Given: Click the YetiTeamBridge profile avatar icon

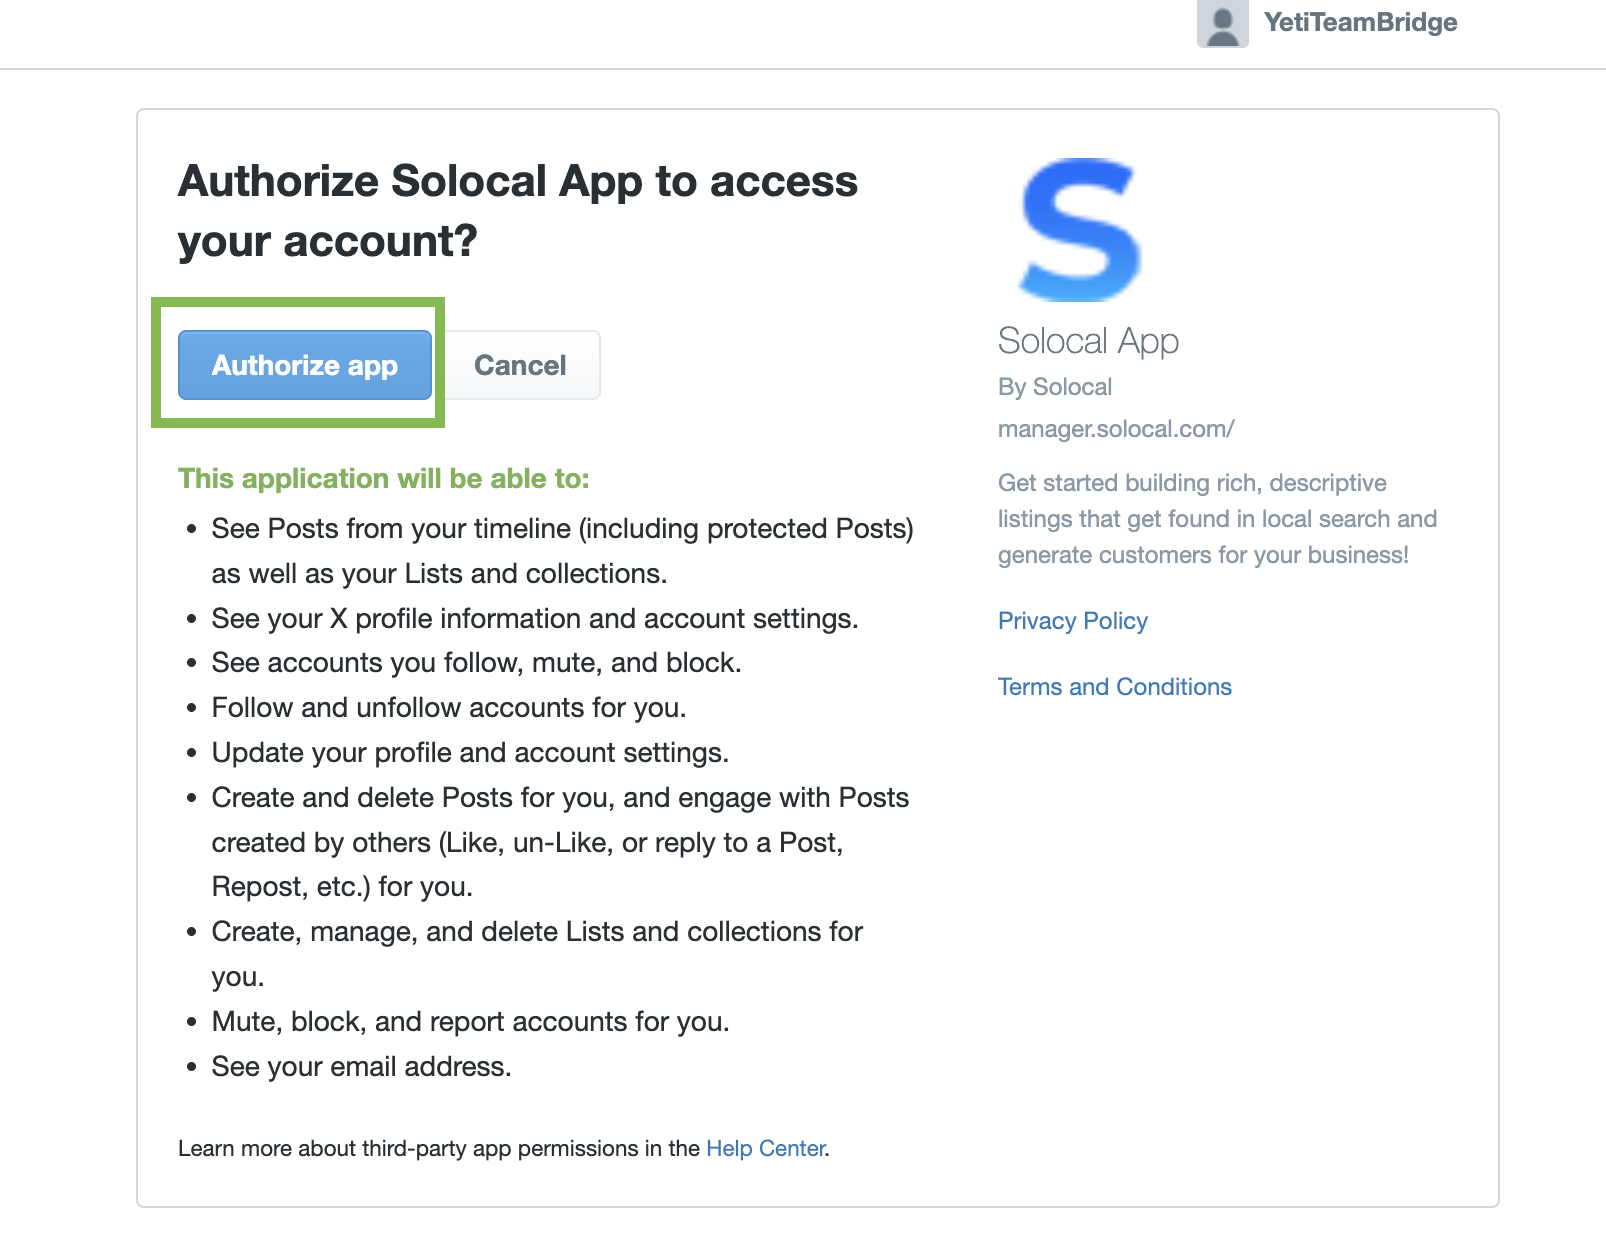Looking at the screenshot, I should click(1222, 23).
